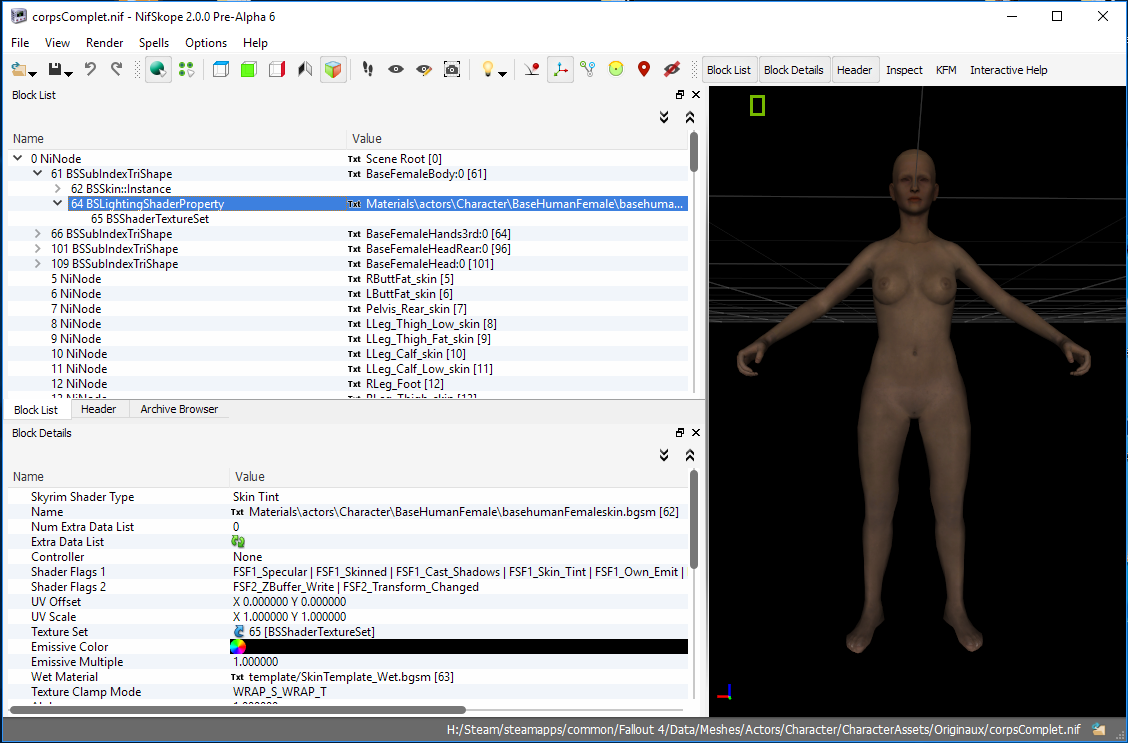Collapse all rows in Block List (double down arrows)
The width and height of the screenshot is (1128, 743).
[664, 117]
